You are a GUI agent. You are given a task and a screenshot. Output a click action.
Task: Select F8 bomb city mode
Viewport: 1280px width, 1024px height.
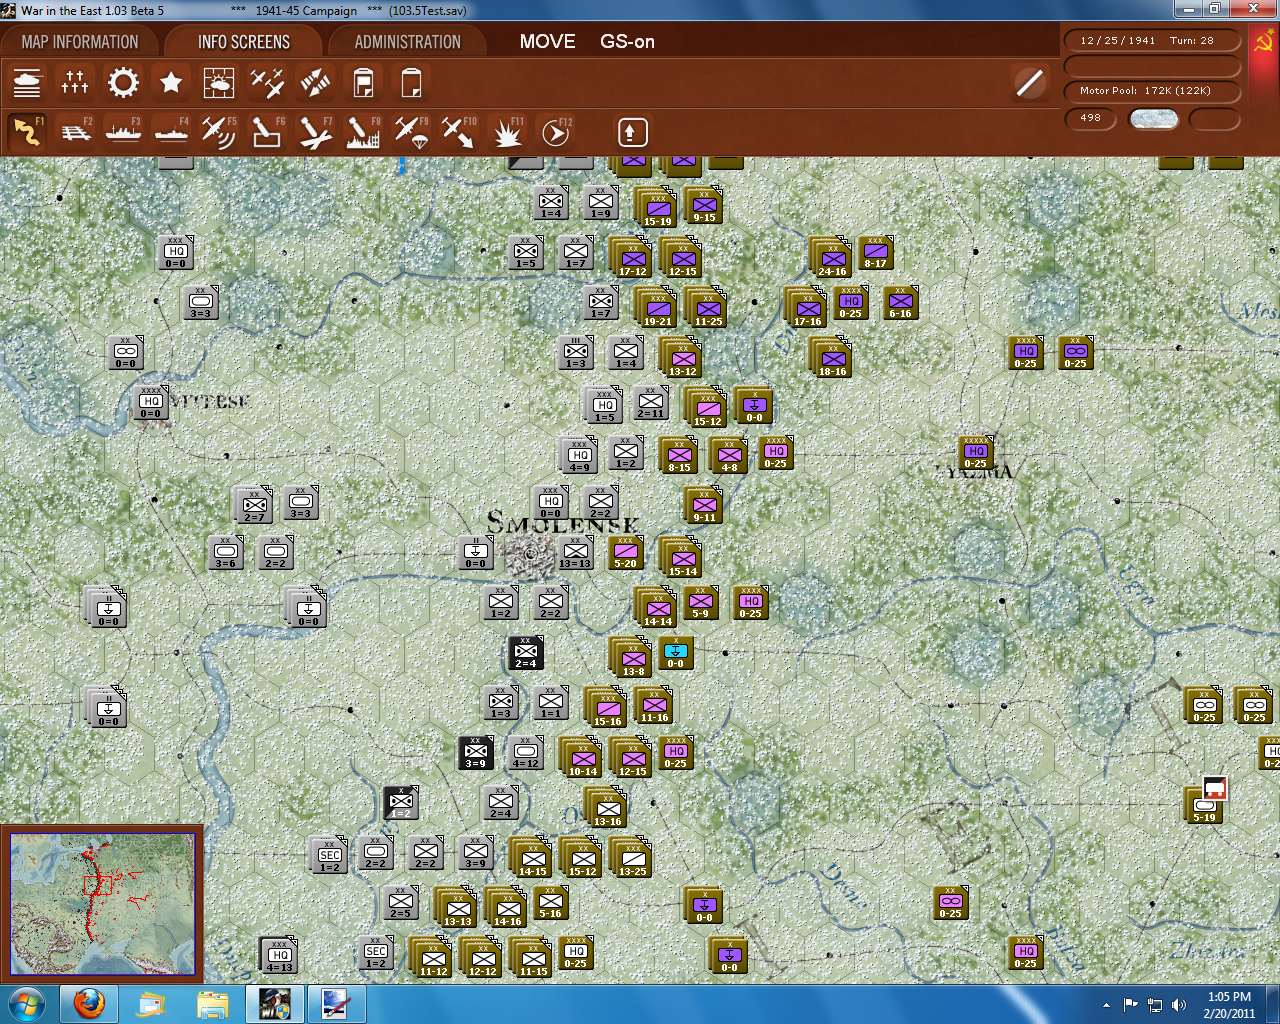tap(363, 132)
